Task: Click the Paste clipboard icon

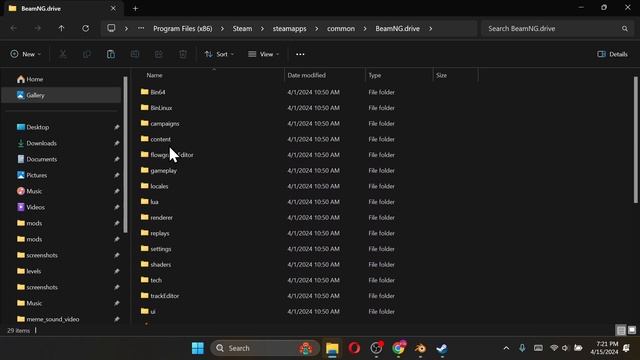Action: coord(111,54)
